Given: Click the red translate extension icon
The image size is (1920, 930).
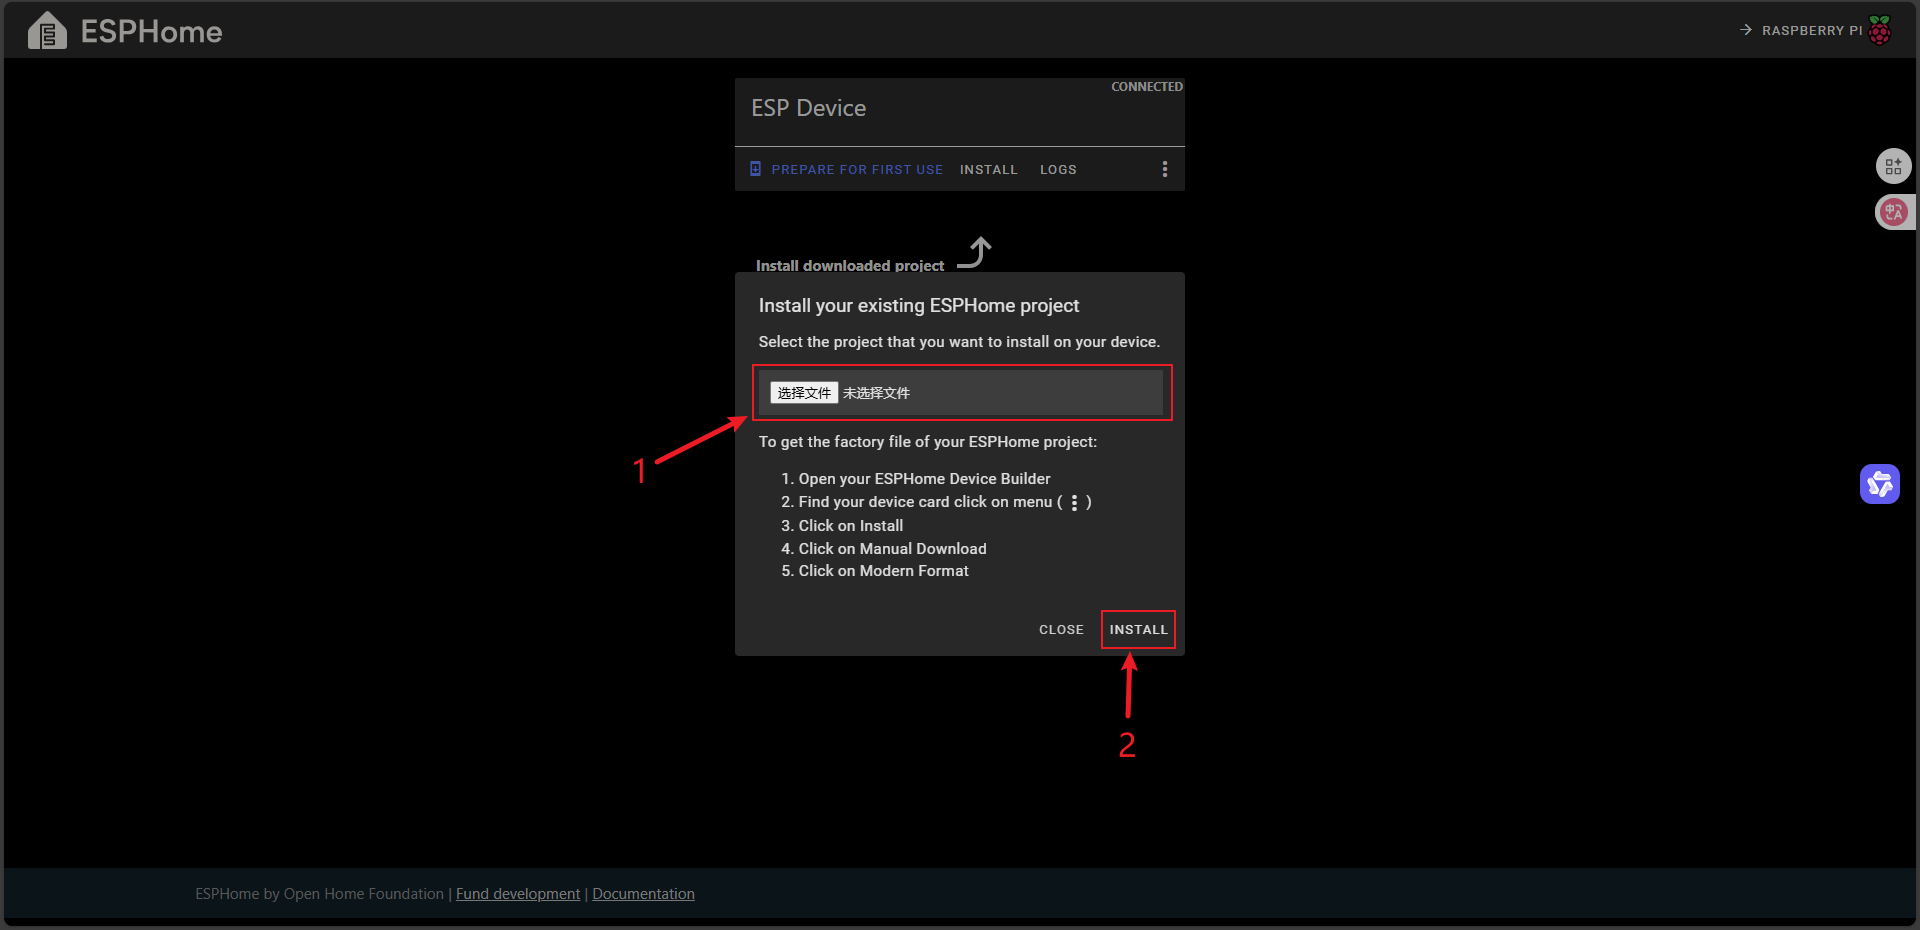Looking at the screenshot, I should [1893, 212].
